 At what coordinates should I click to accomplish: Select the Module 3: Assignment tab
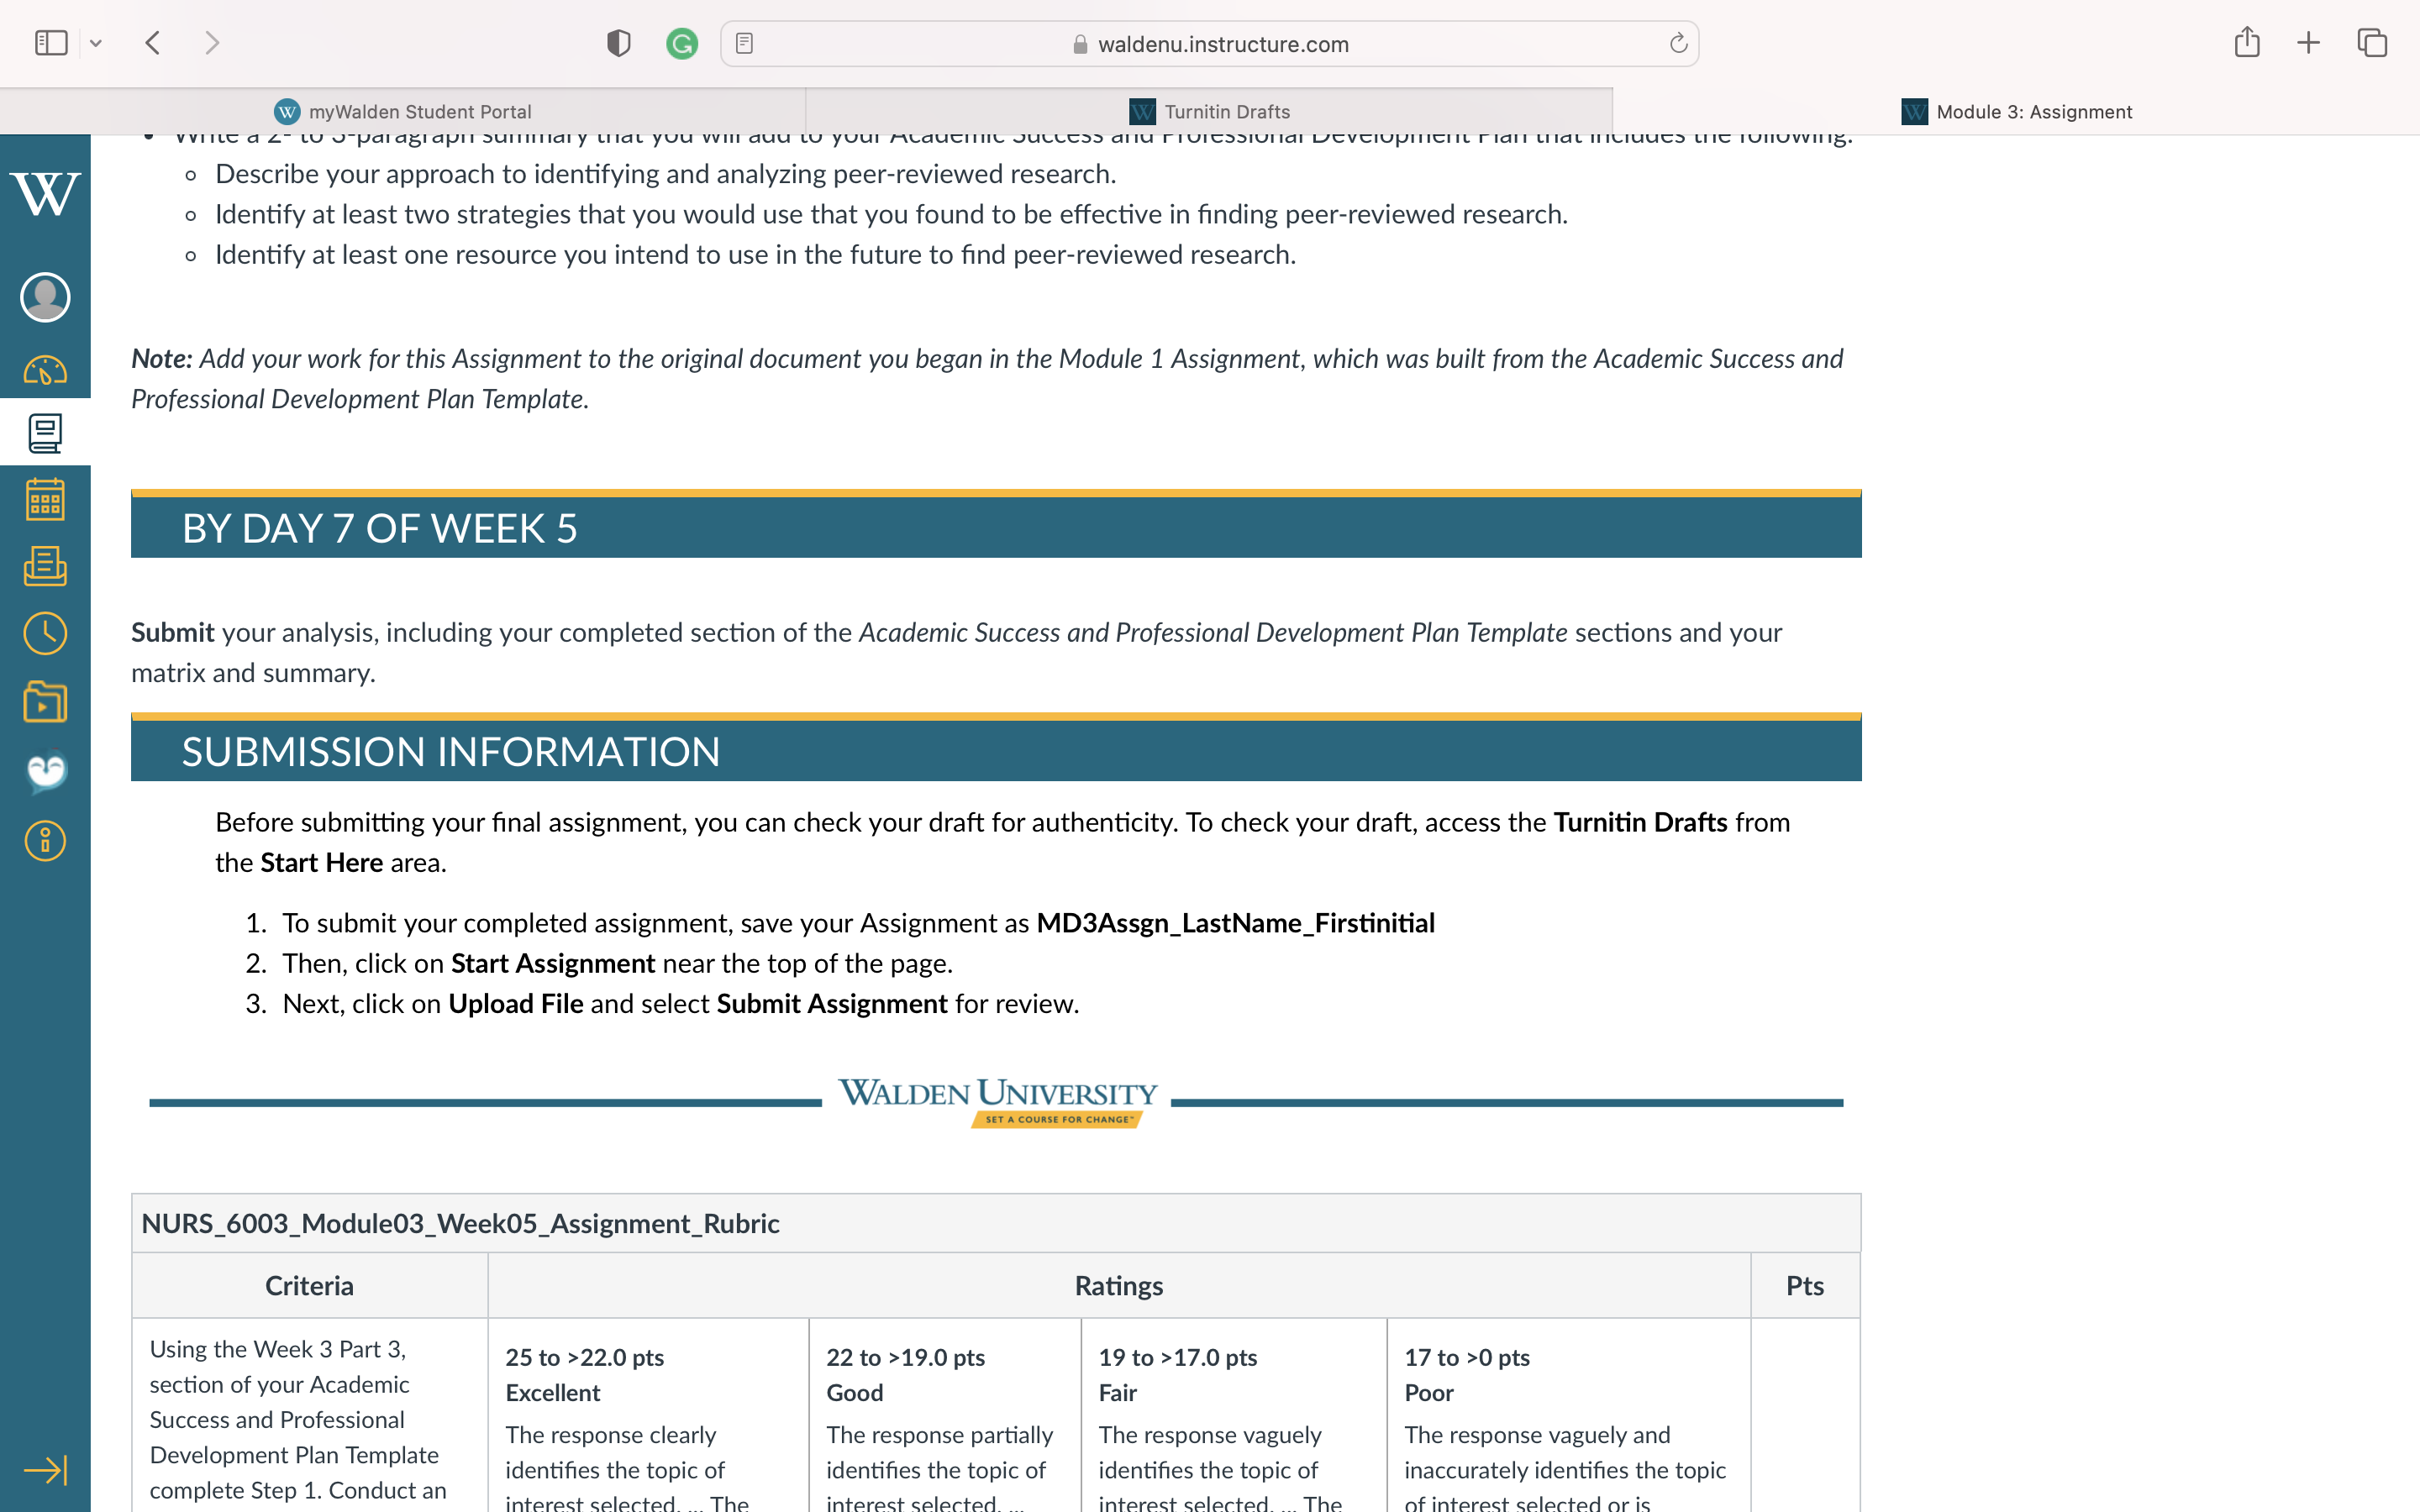pyautogui.click(x=2016, y=111)
